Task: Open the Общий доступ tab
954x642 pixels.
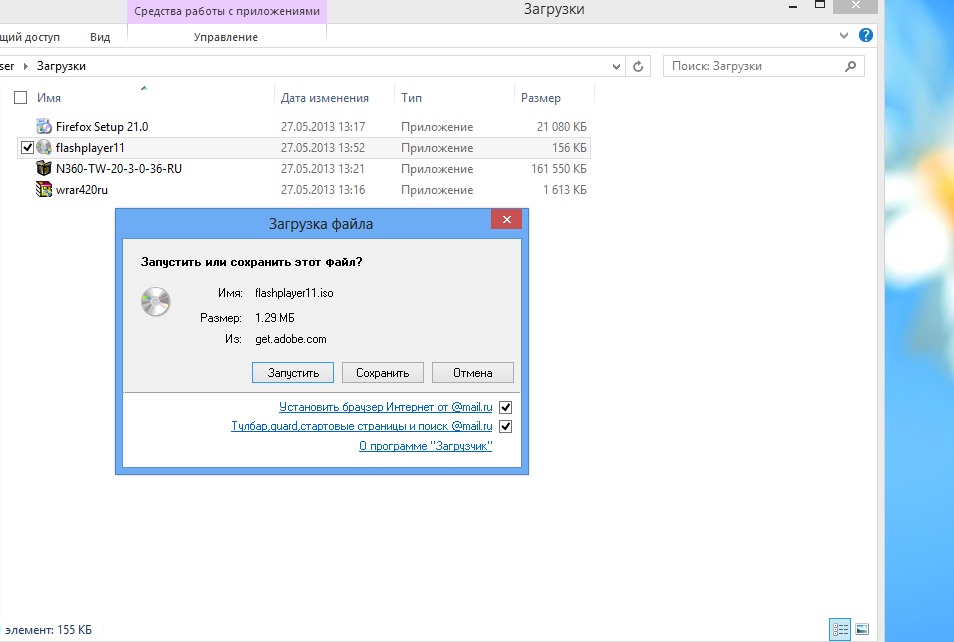Action: tap(30, 37)
